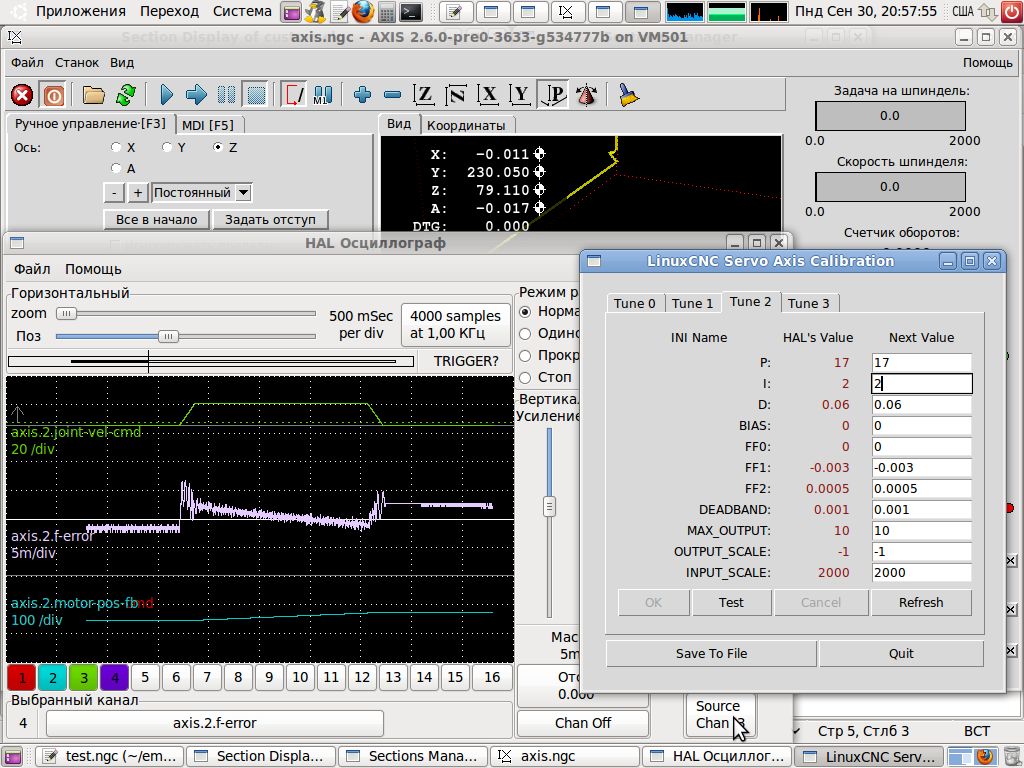The image size is (1024, 768).
Task: Clear live plot with brush icon
Action: (x=628, y=95)
